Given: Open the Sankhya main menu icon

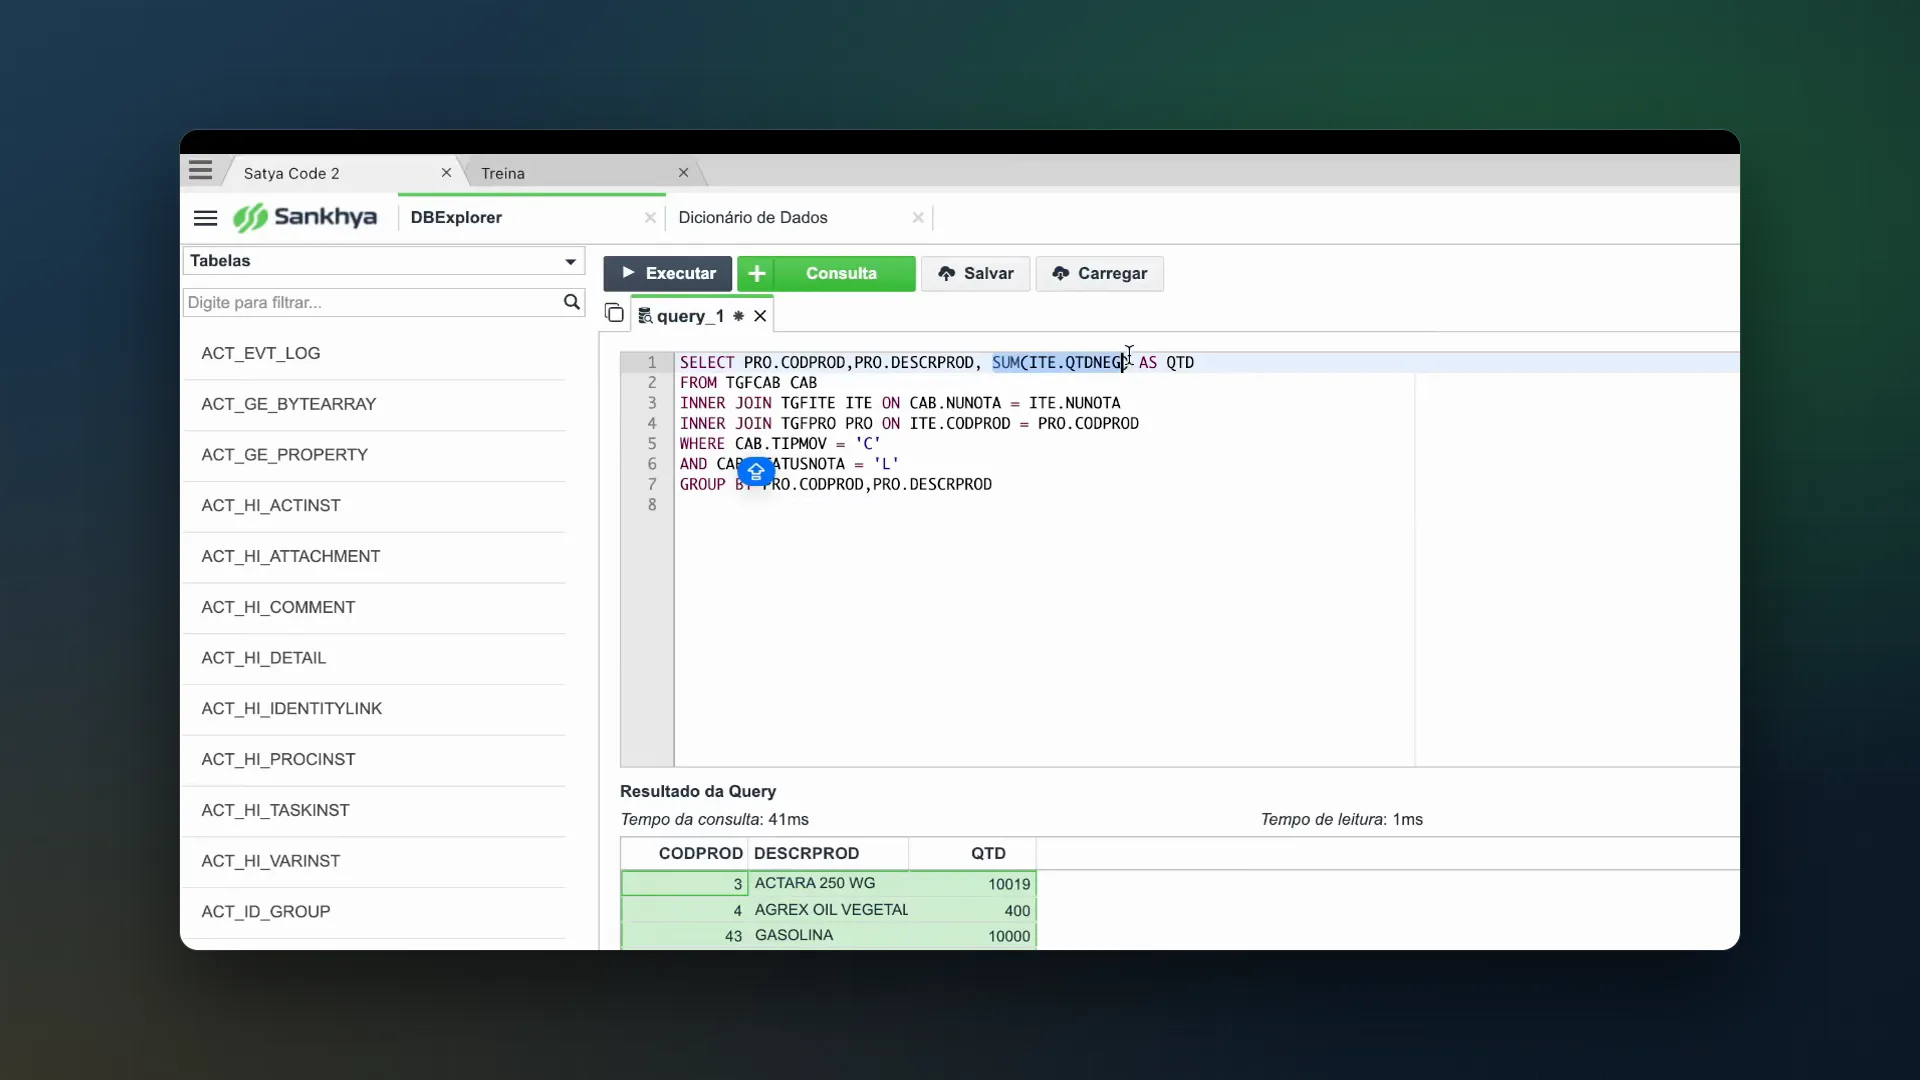Looking at the screenshot, I should point(205,218).
